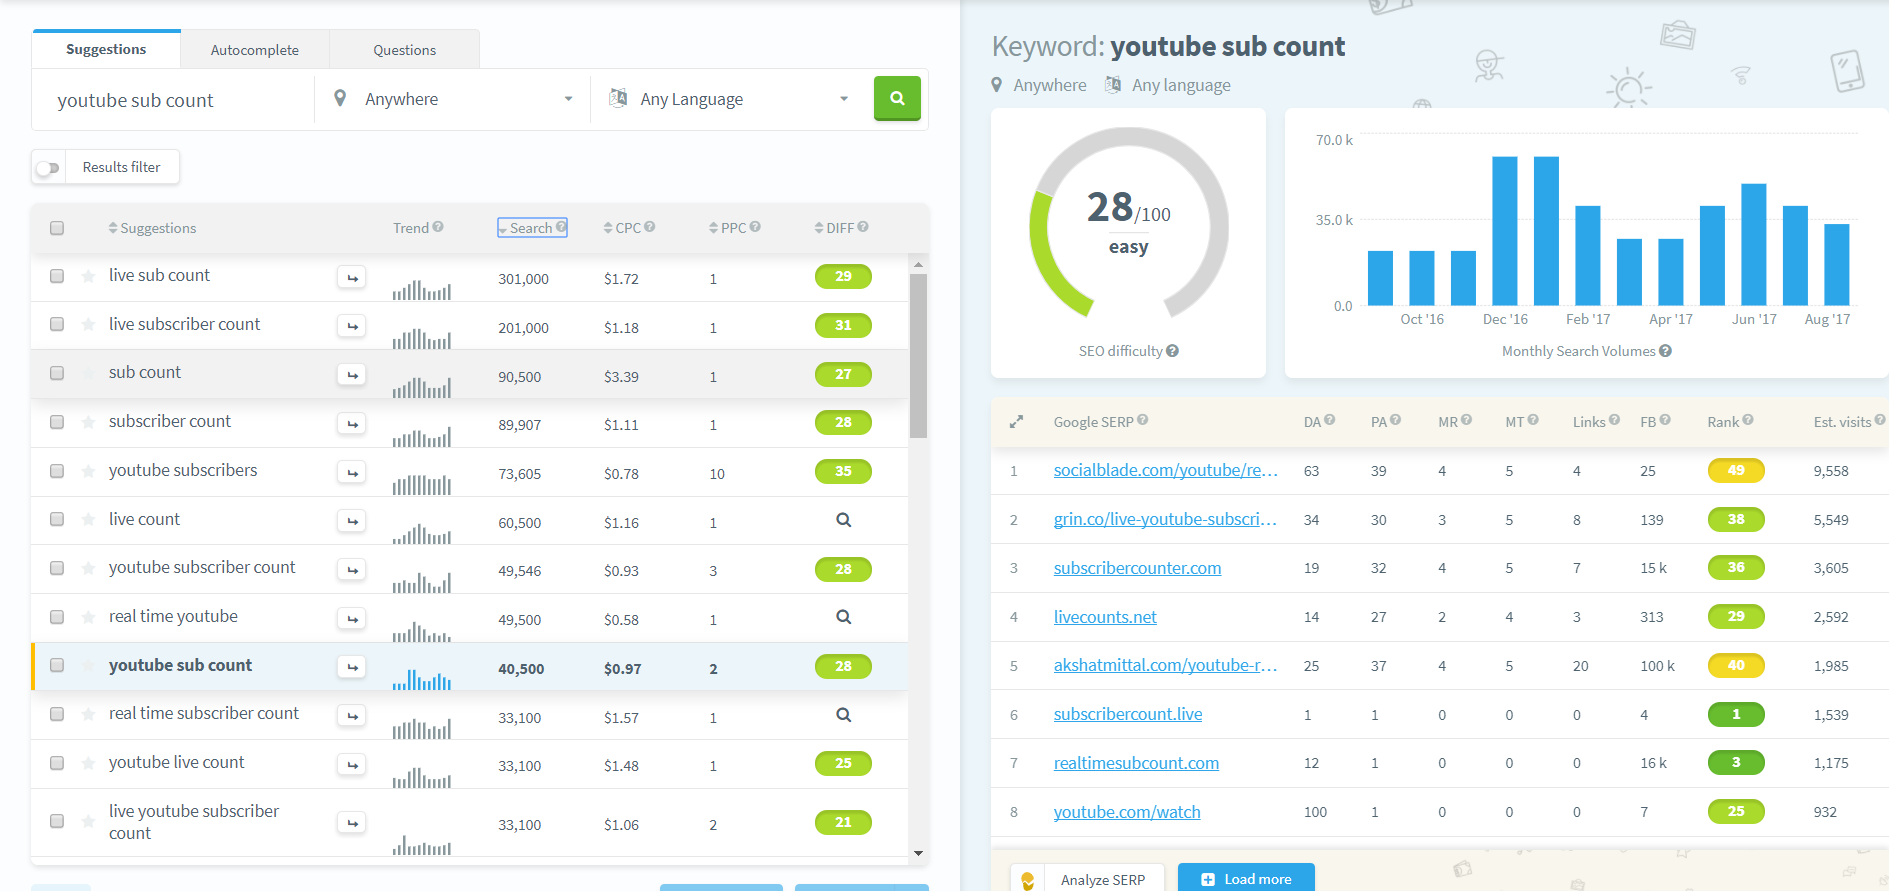This screenshot has width=1889, height=891.
Task: Click the PPC column help icon
Action: click(x=755, y=227)
